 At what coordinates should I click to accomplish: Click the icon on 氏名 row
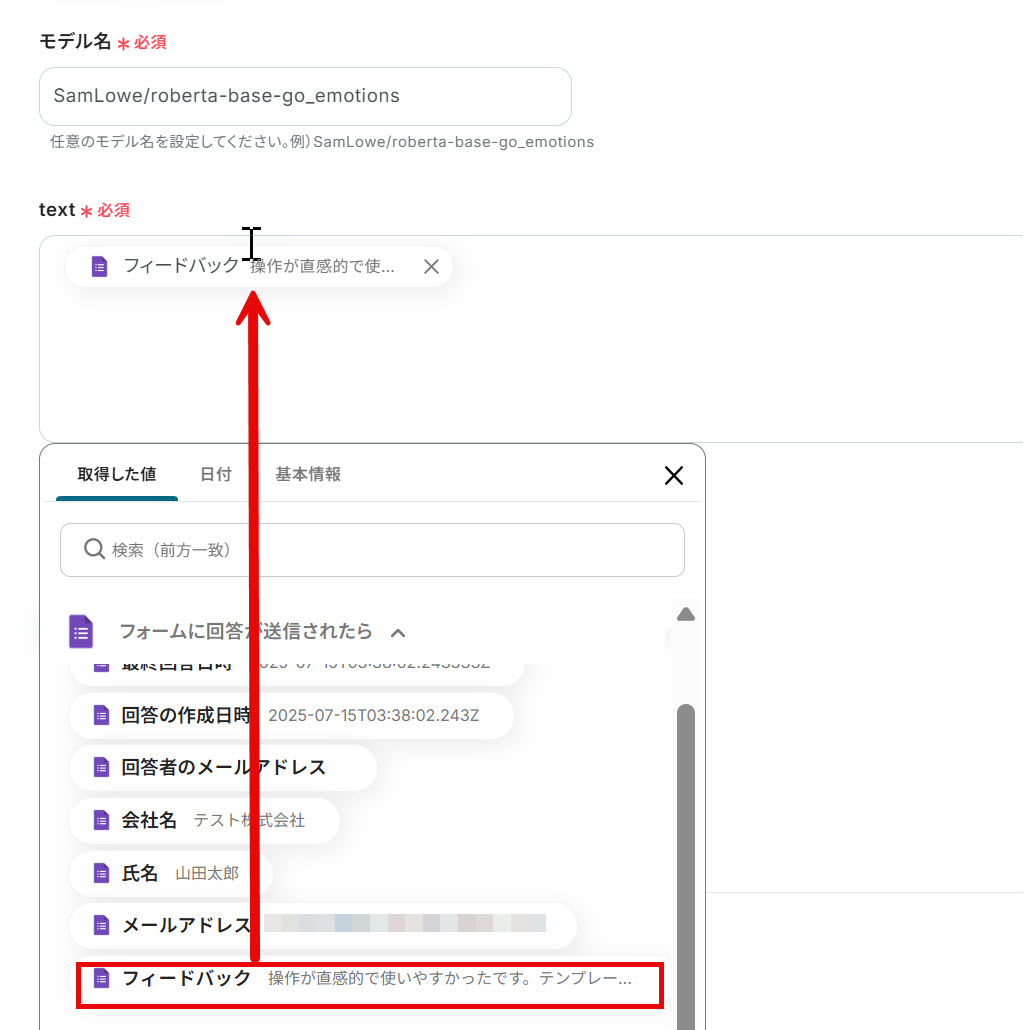101,873
